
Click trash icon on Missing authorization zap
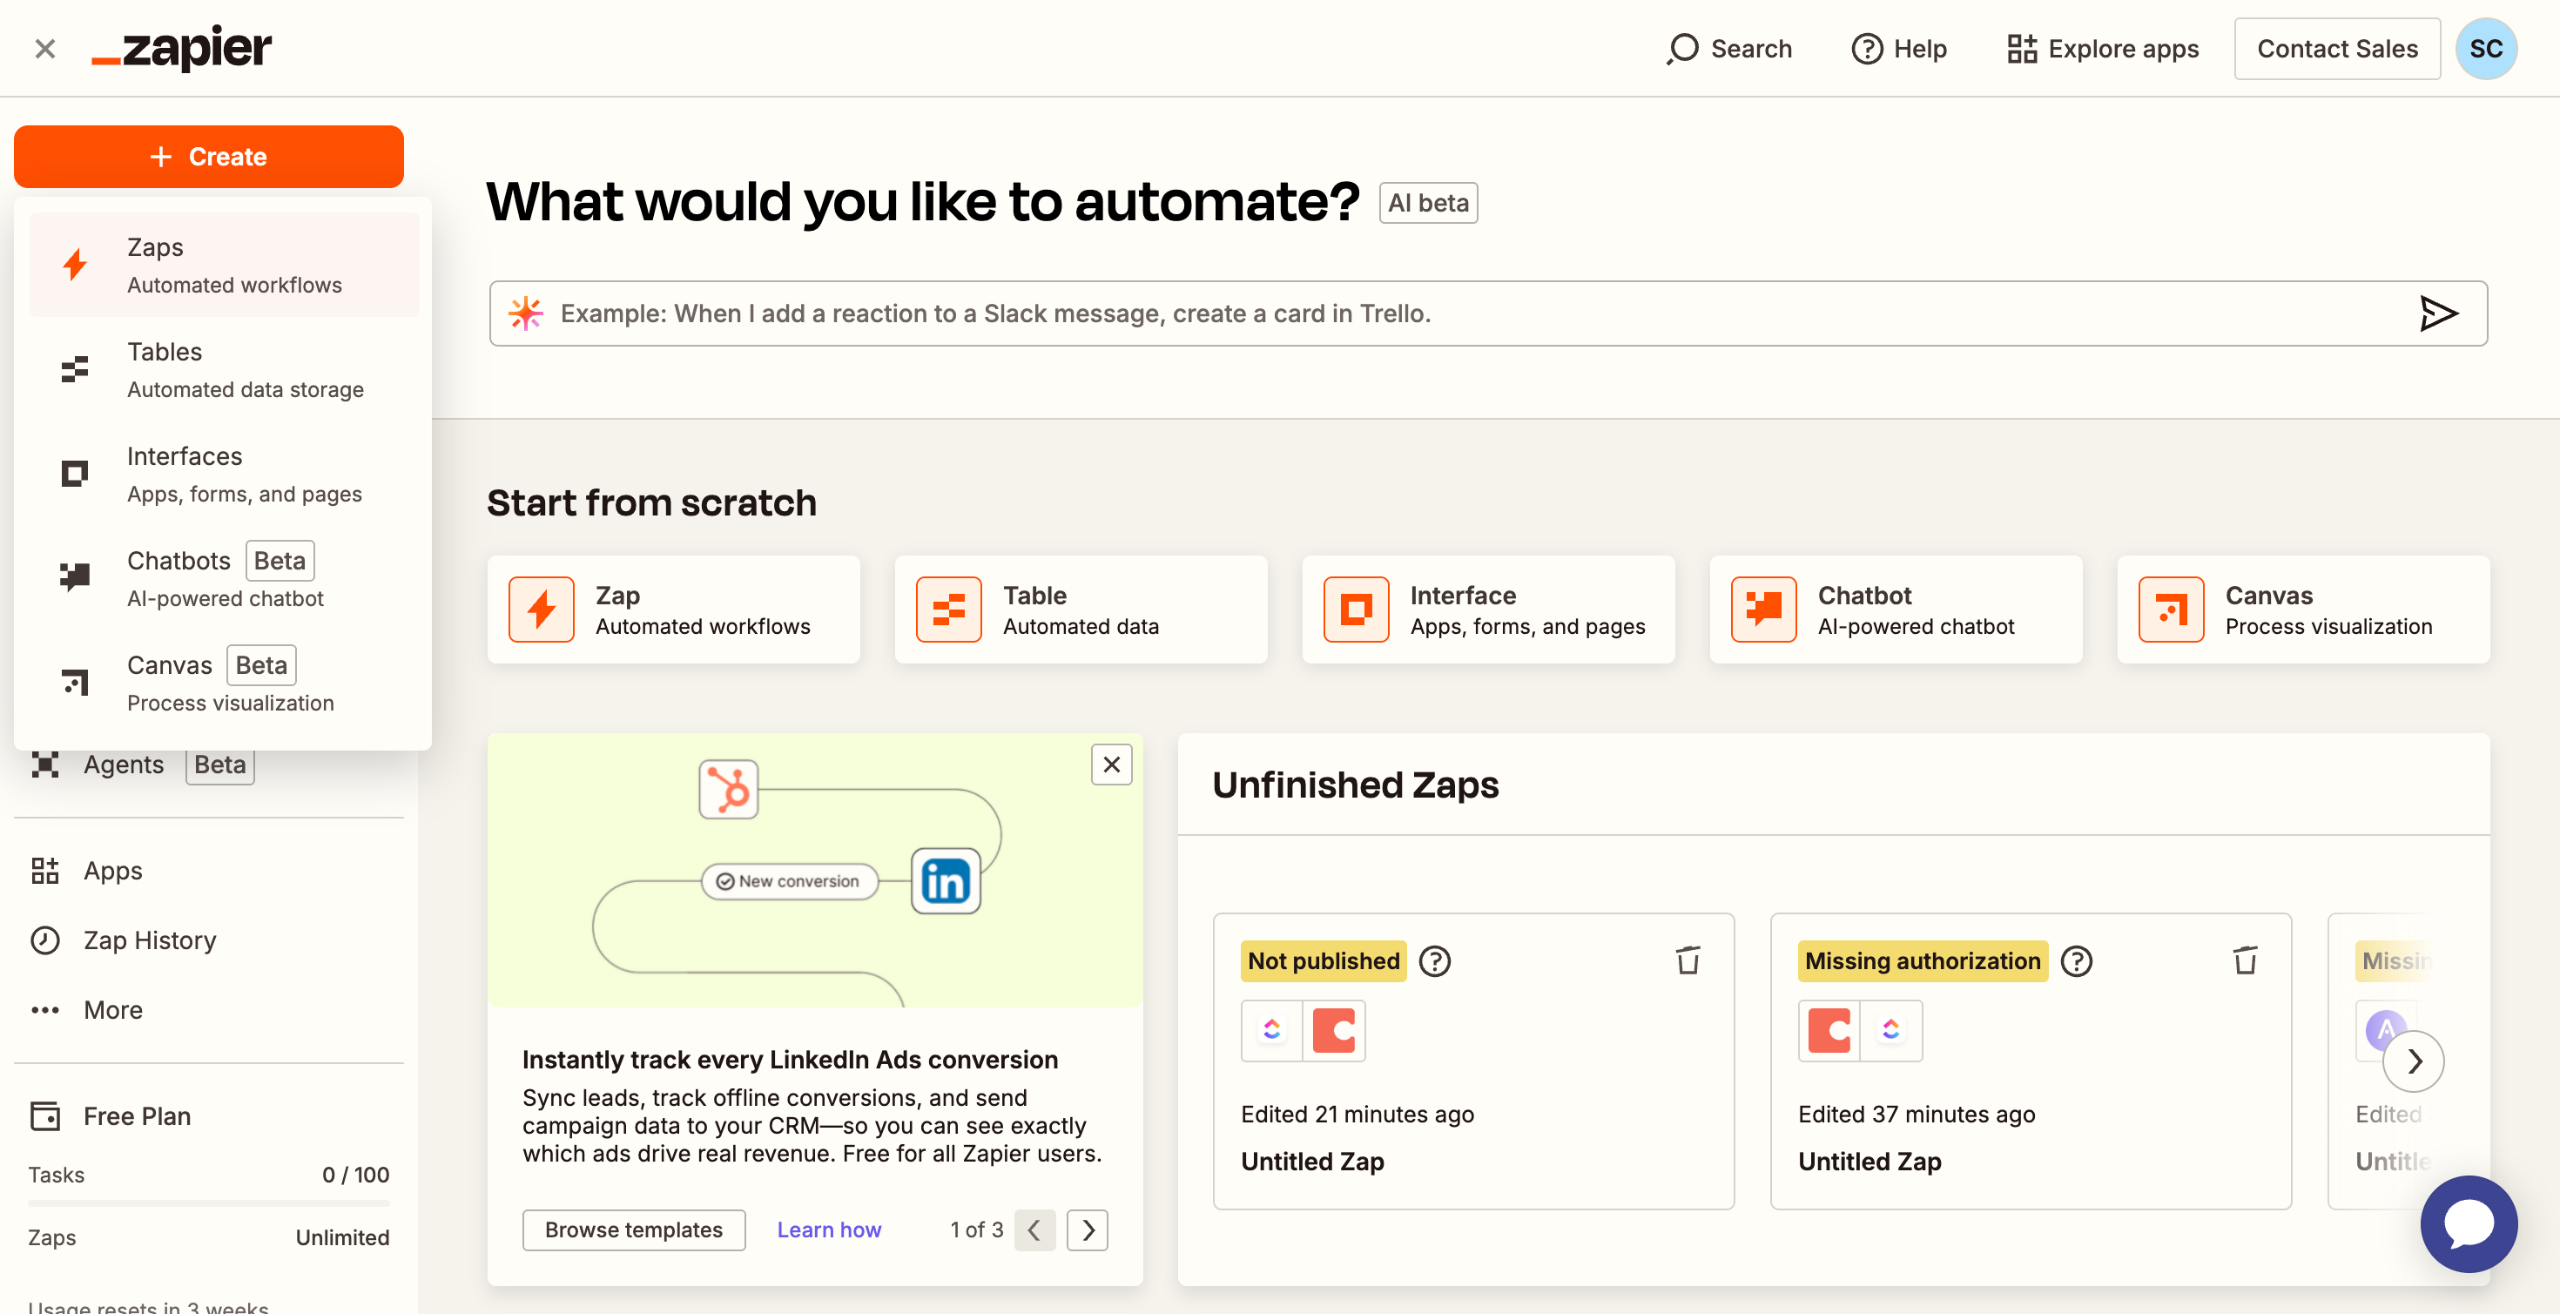(2245, 961)
